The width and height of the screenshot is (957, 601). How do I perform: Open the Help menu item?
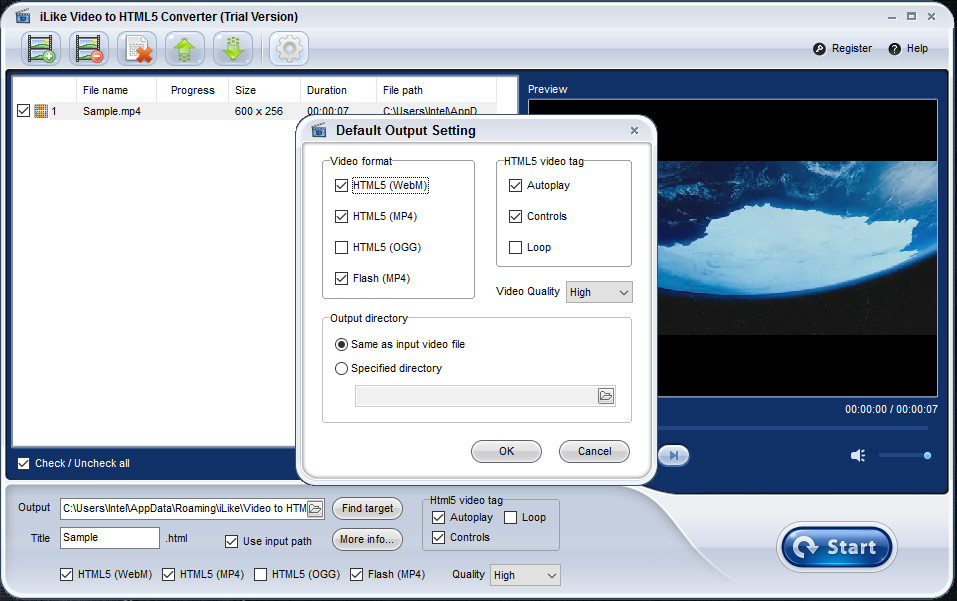coord(908,48)
